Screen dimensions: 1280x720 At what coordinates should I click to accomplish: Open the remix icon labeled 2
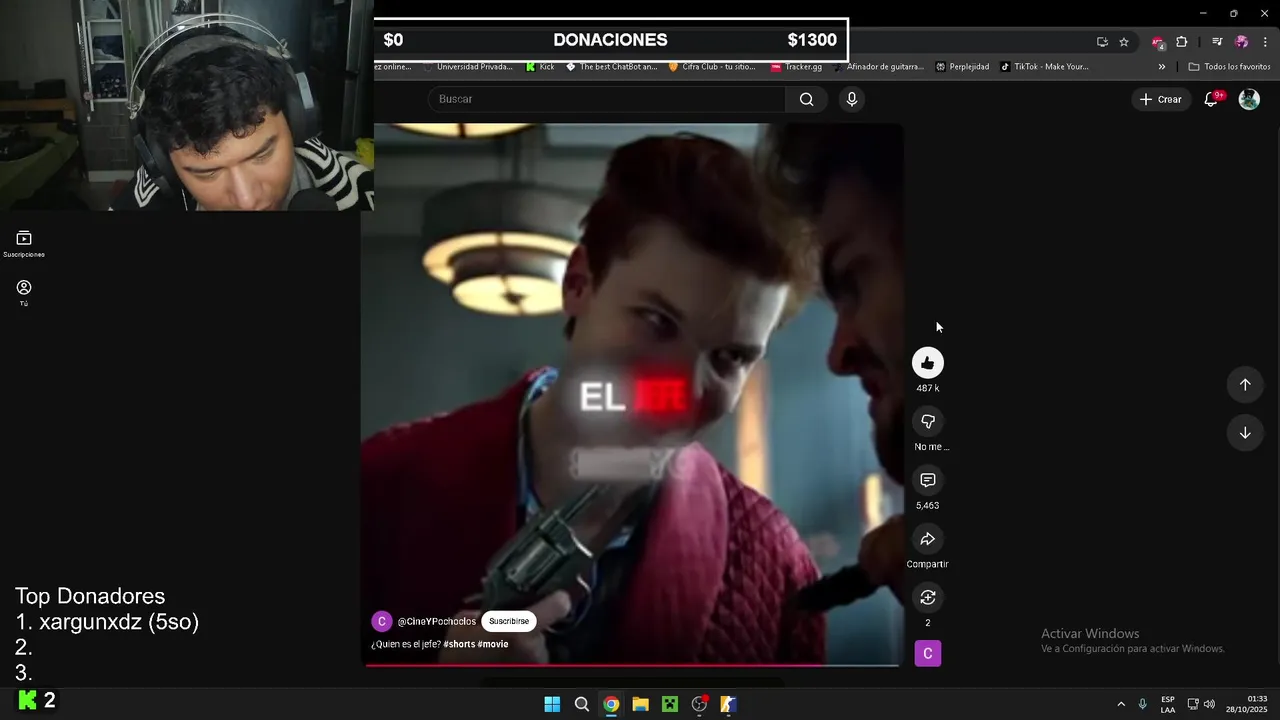927,598
